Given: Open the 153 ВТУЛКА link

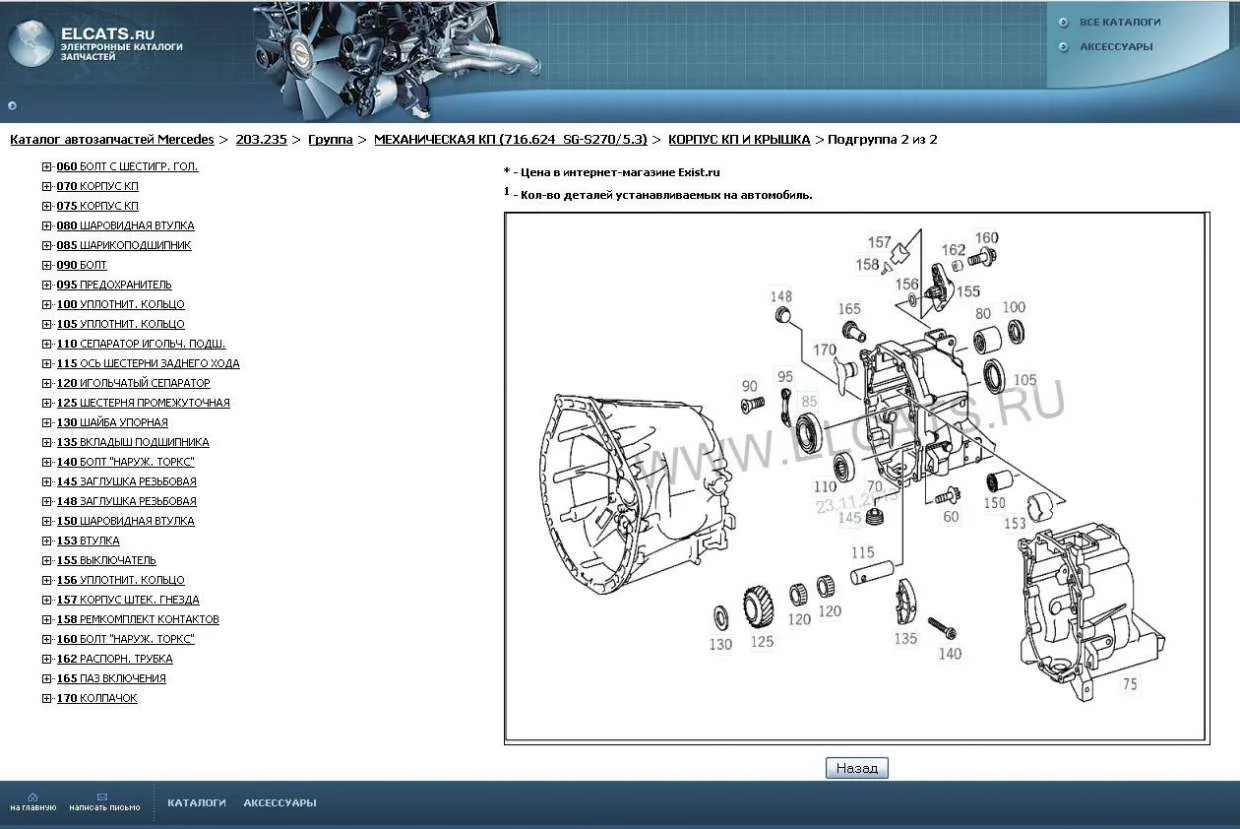Looking at the screenshot, I should pos(88,541).
